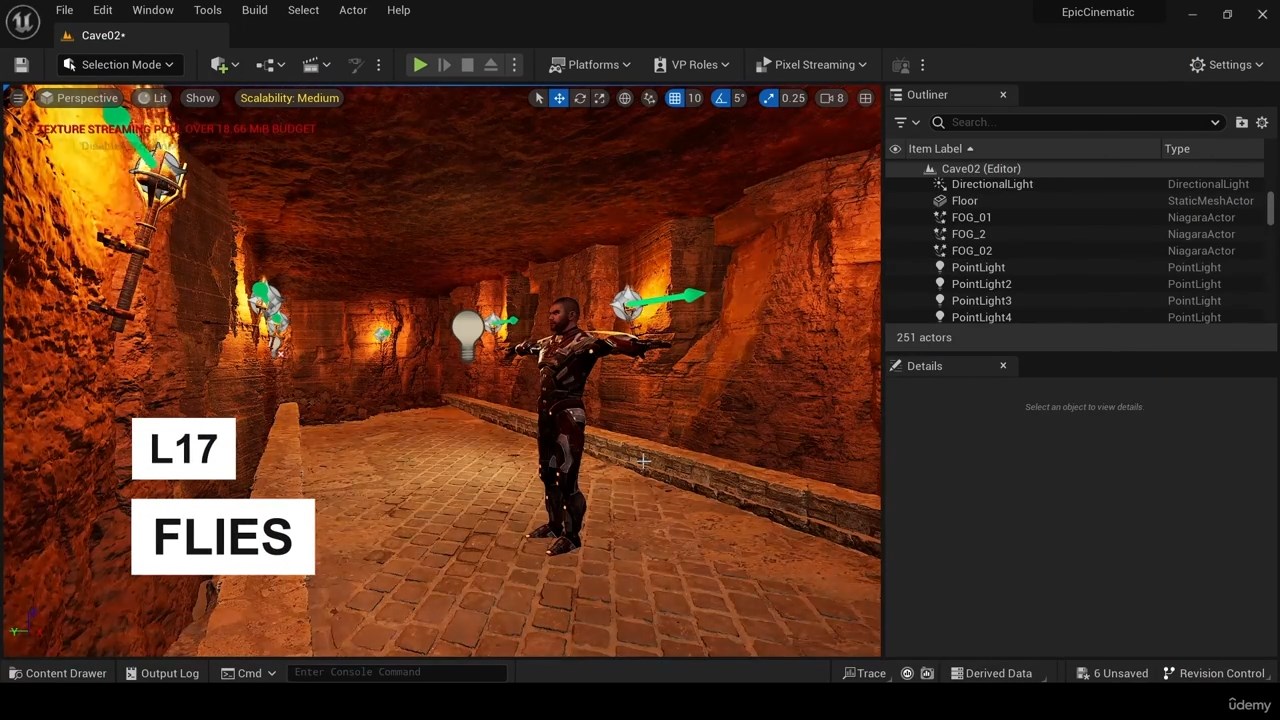1280x720 pixels.
Task: Toggle rotation angle snapping icon
Action: 721,98
